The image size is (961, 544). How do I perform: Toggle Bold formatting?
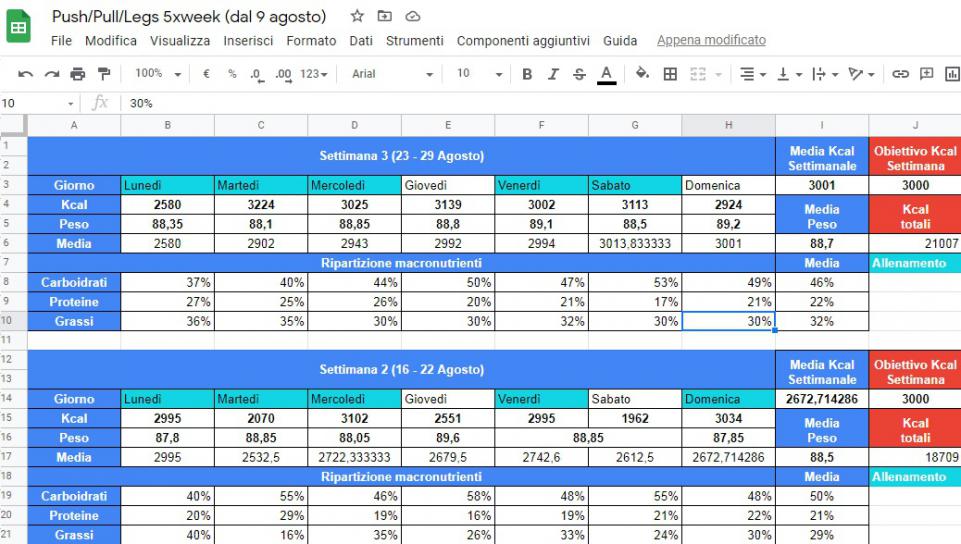click(527, 74)
